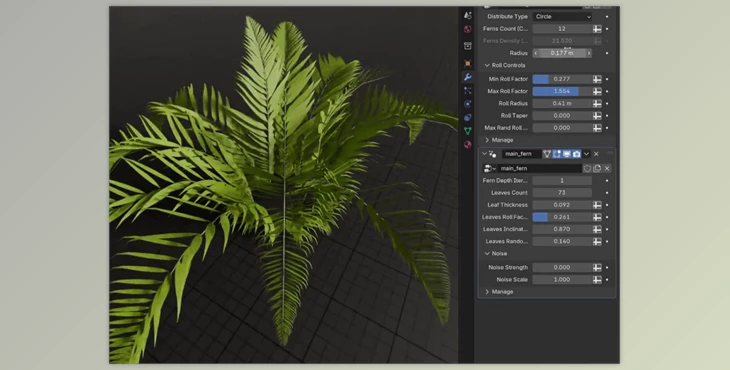
Task: Toggle edit mode display for main_fern modifier
Action: tap(557, 154)
